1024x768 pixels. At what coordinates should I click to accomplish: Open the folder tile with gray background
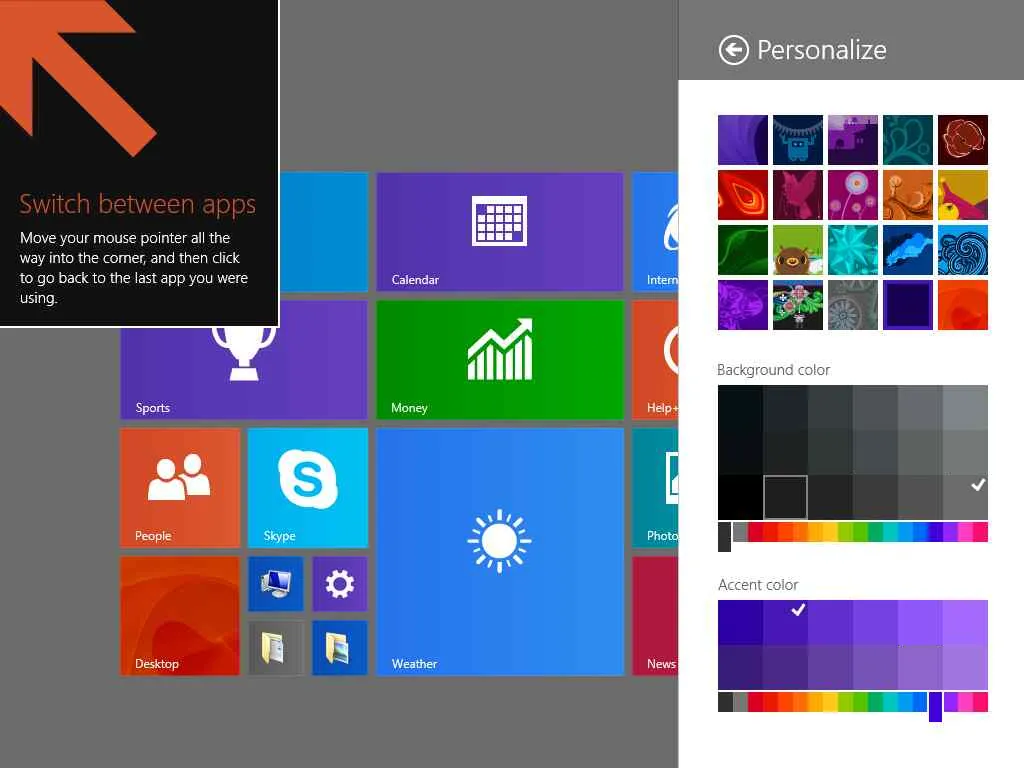click(x=276, y=648)
